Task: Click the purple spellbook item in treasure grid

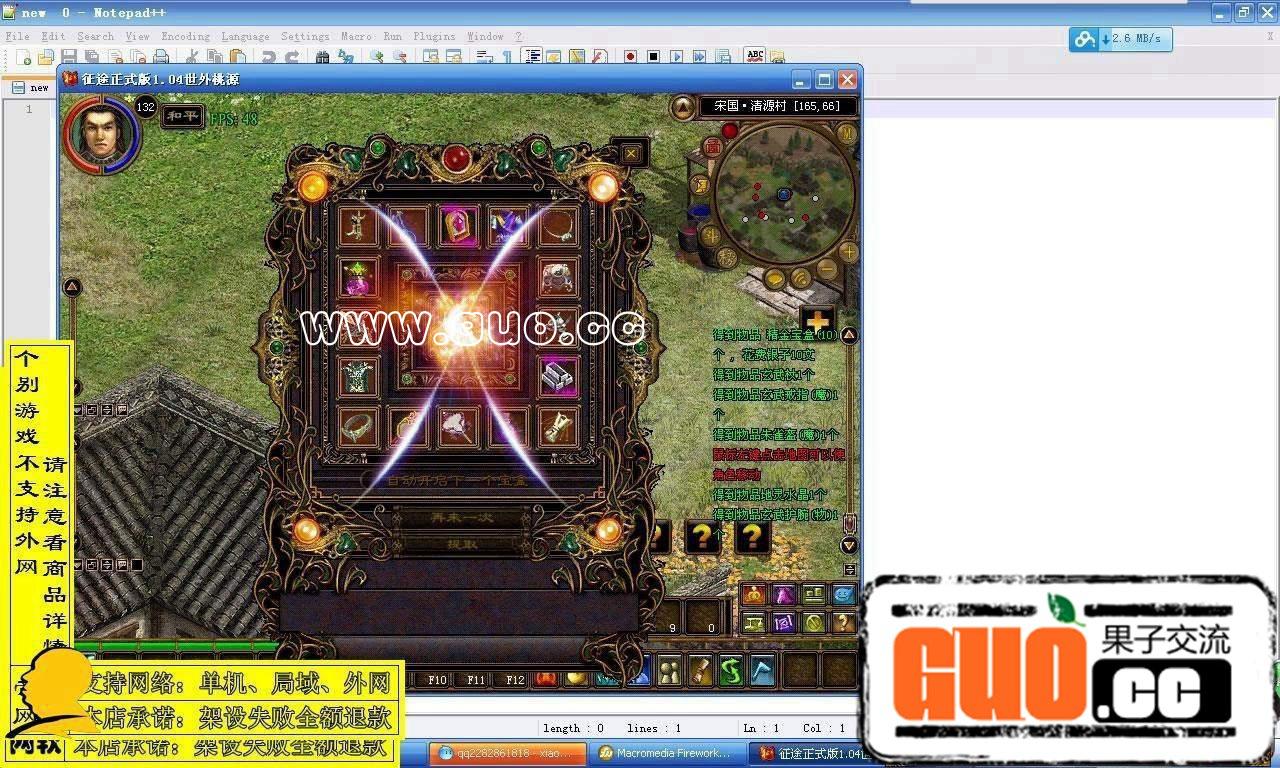Action: (458, 226)
